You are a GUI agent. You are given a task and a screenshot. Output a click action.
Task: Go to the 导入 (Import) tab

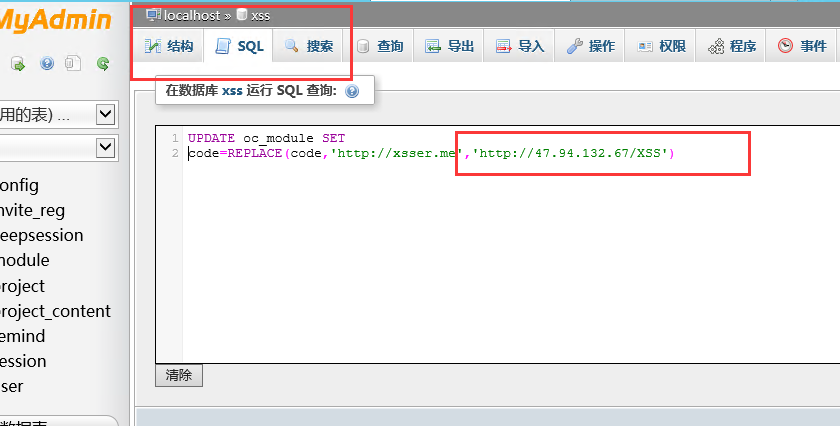pos(519,46)
